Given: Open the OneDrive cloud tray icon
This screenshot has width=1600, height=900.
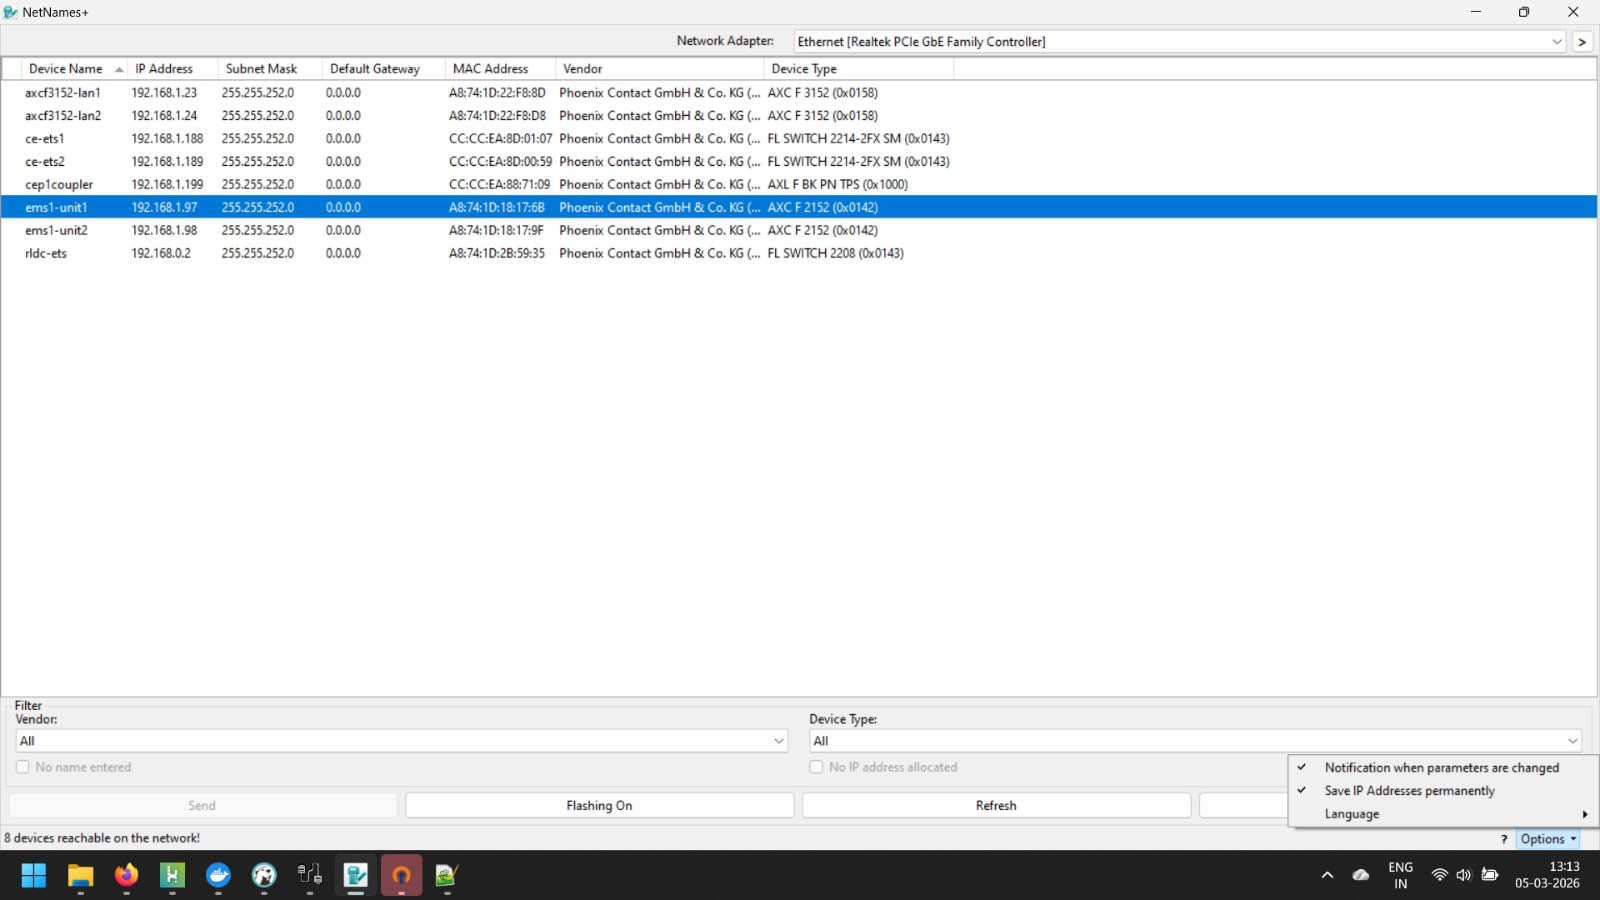Looking at the screenshot, I should 1361,875.
